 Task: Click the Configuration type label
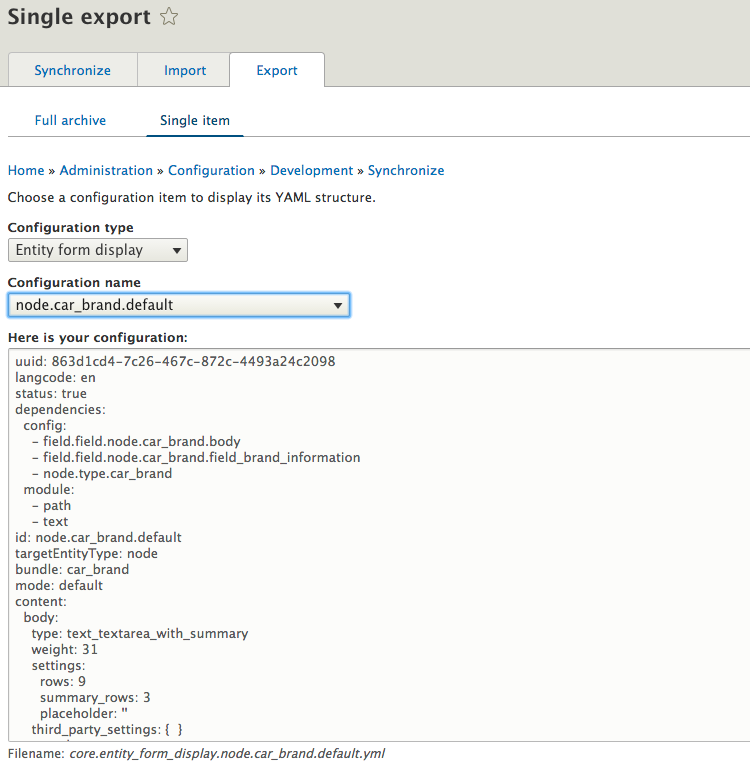(70, 227)
